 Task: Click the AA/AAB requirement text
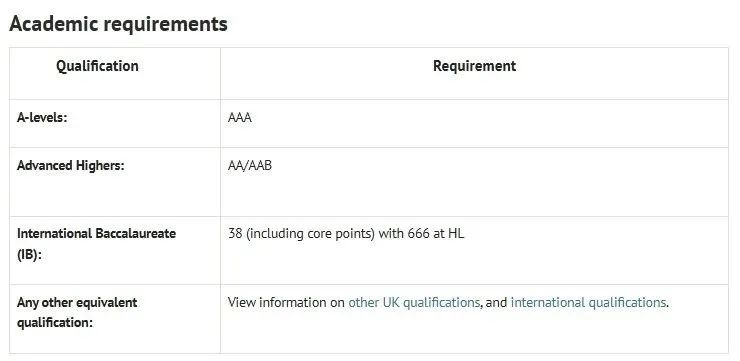click(250, 166)
